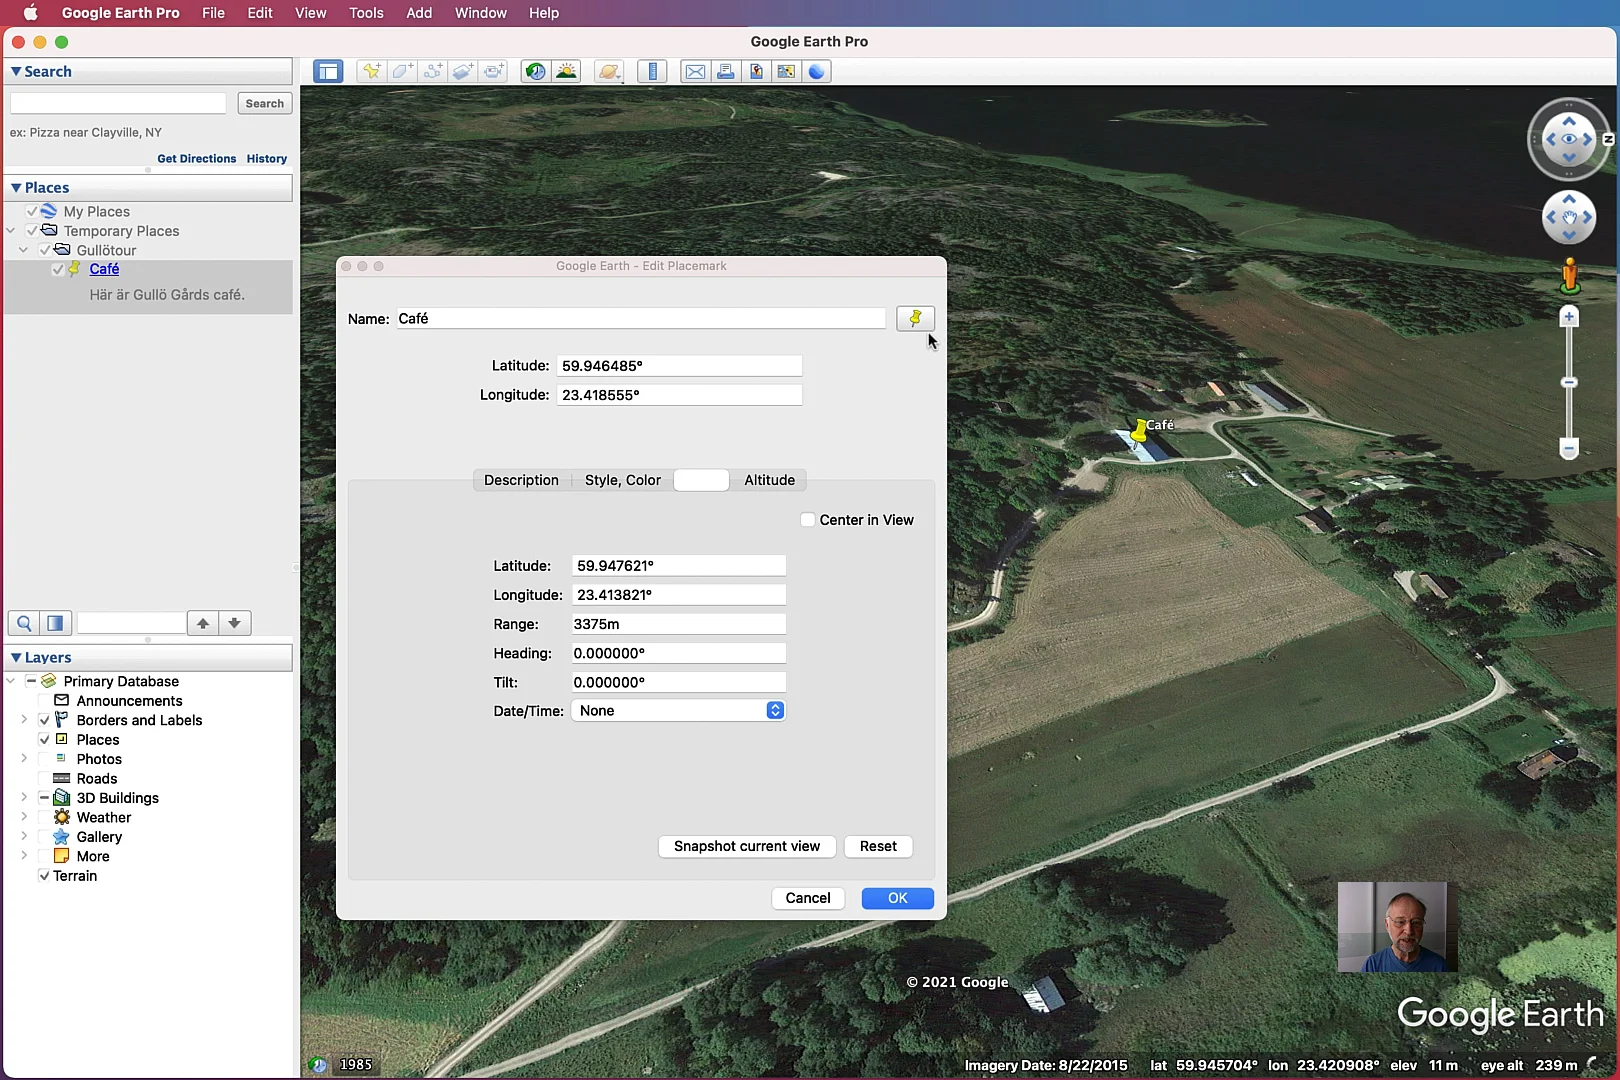Uncheck the Terrain layer

click(x=44, y=876)
